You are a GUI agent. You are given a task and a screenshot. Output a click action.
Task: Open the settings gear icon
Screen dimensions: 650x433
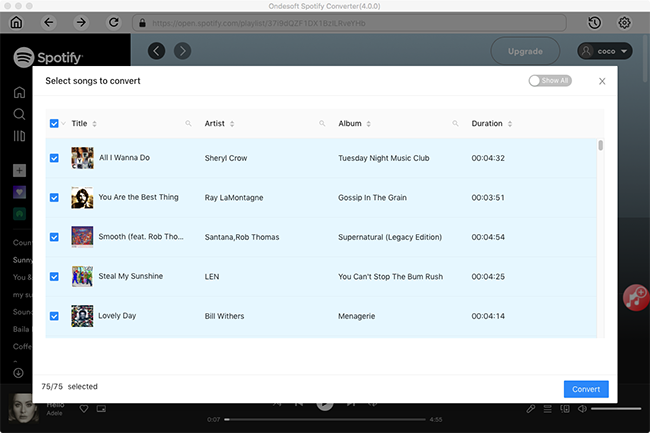click(625, 22)
